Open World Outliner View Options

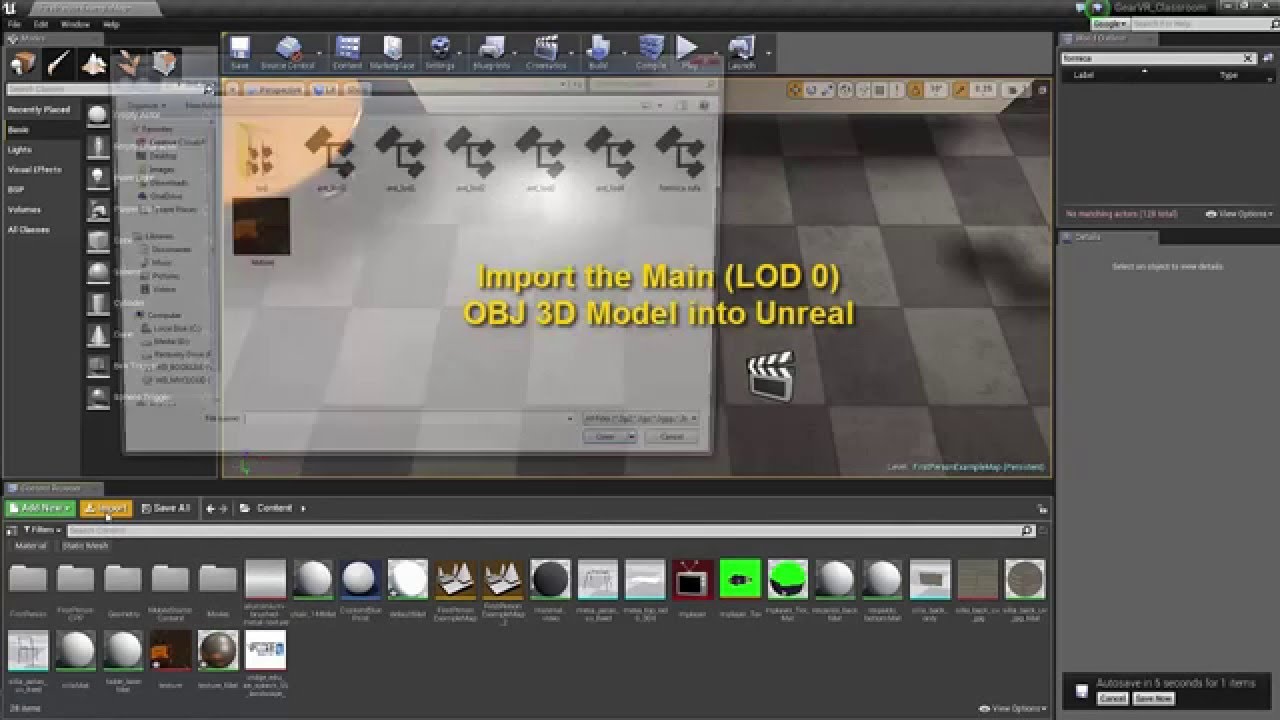tap(1239, 214)
